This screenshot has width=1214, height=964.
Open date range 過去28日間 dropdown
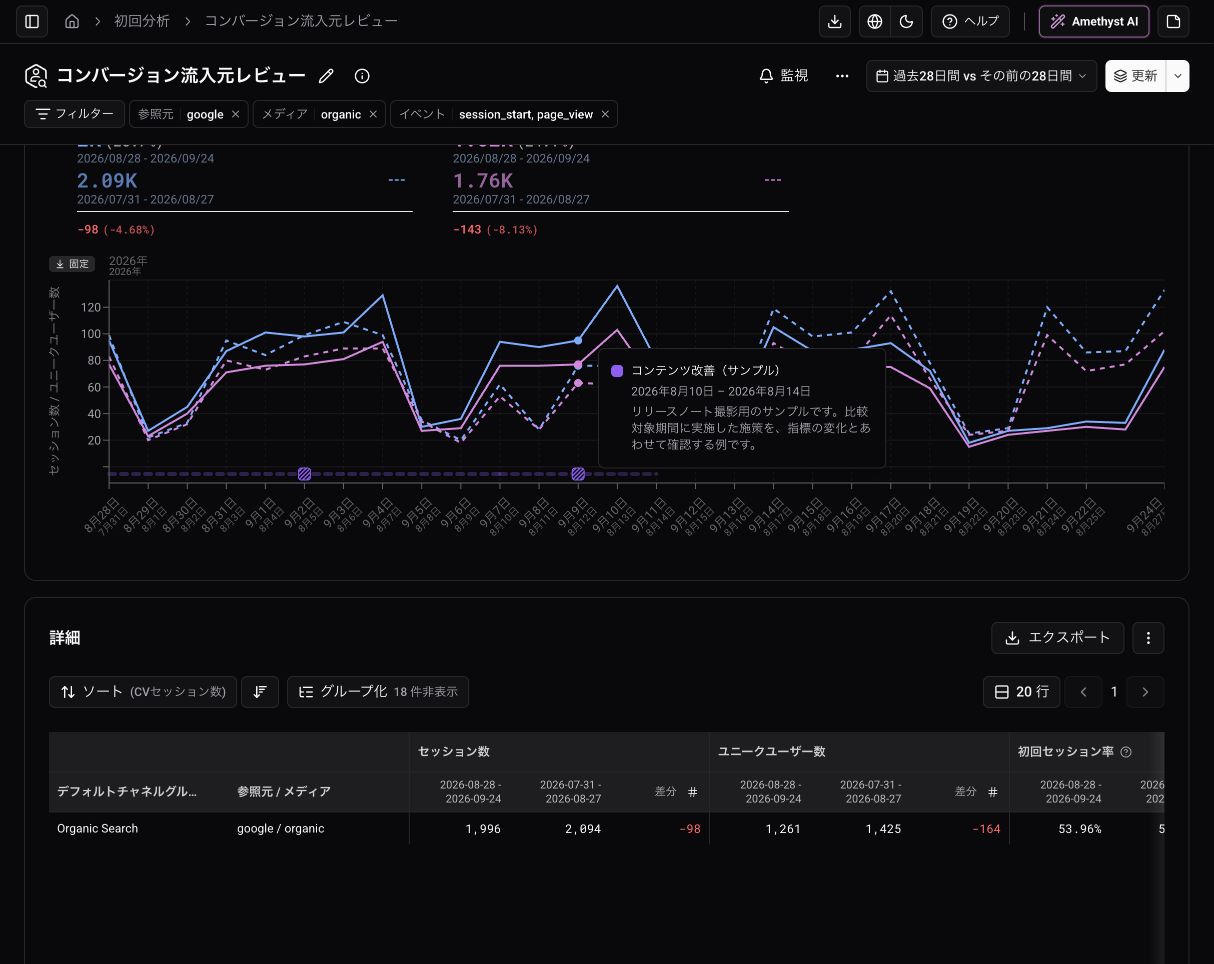coord(981,76)
